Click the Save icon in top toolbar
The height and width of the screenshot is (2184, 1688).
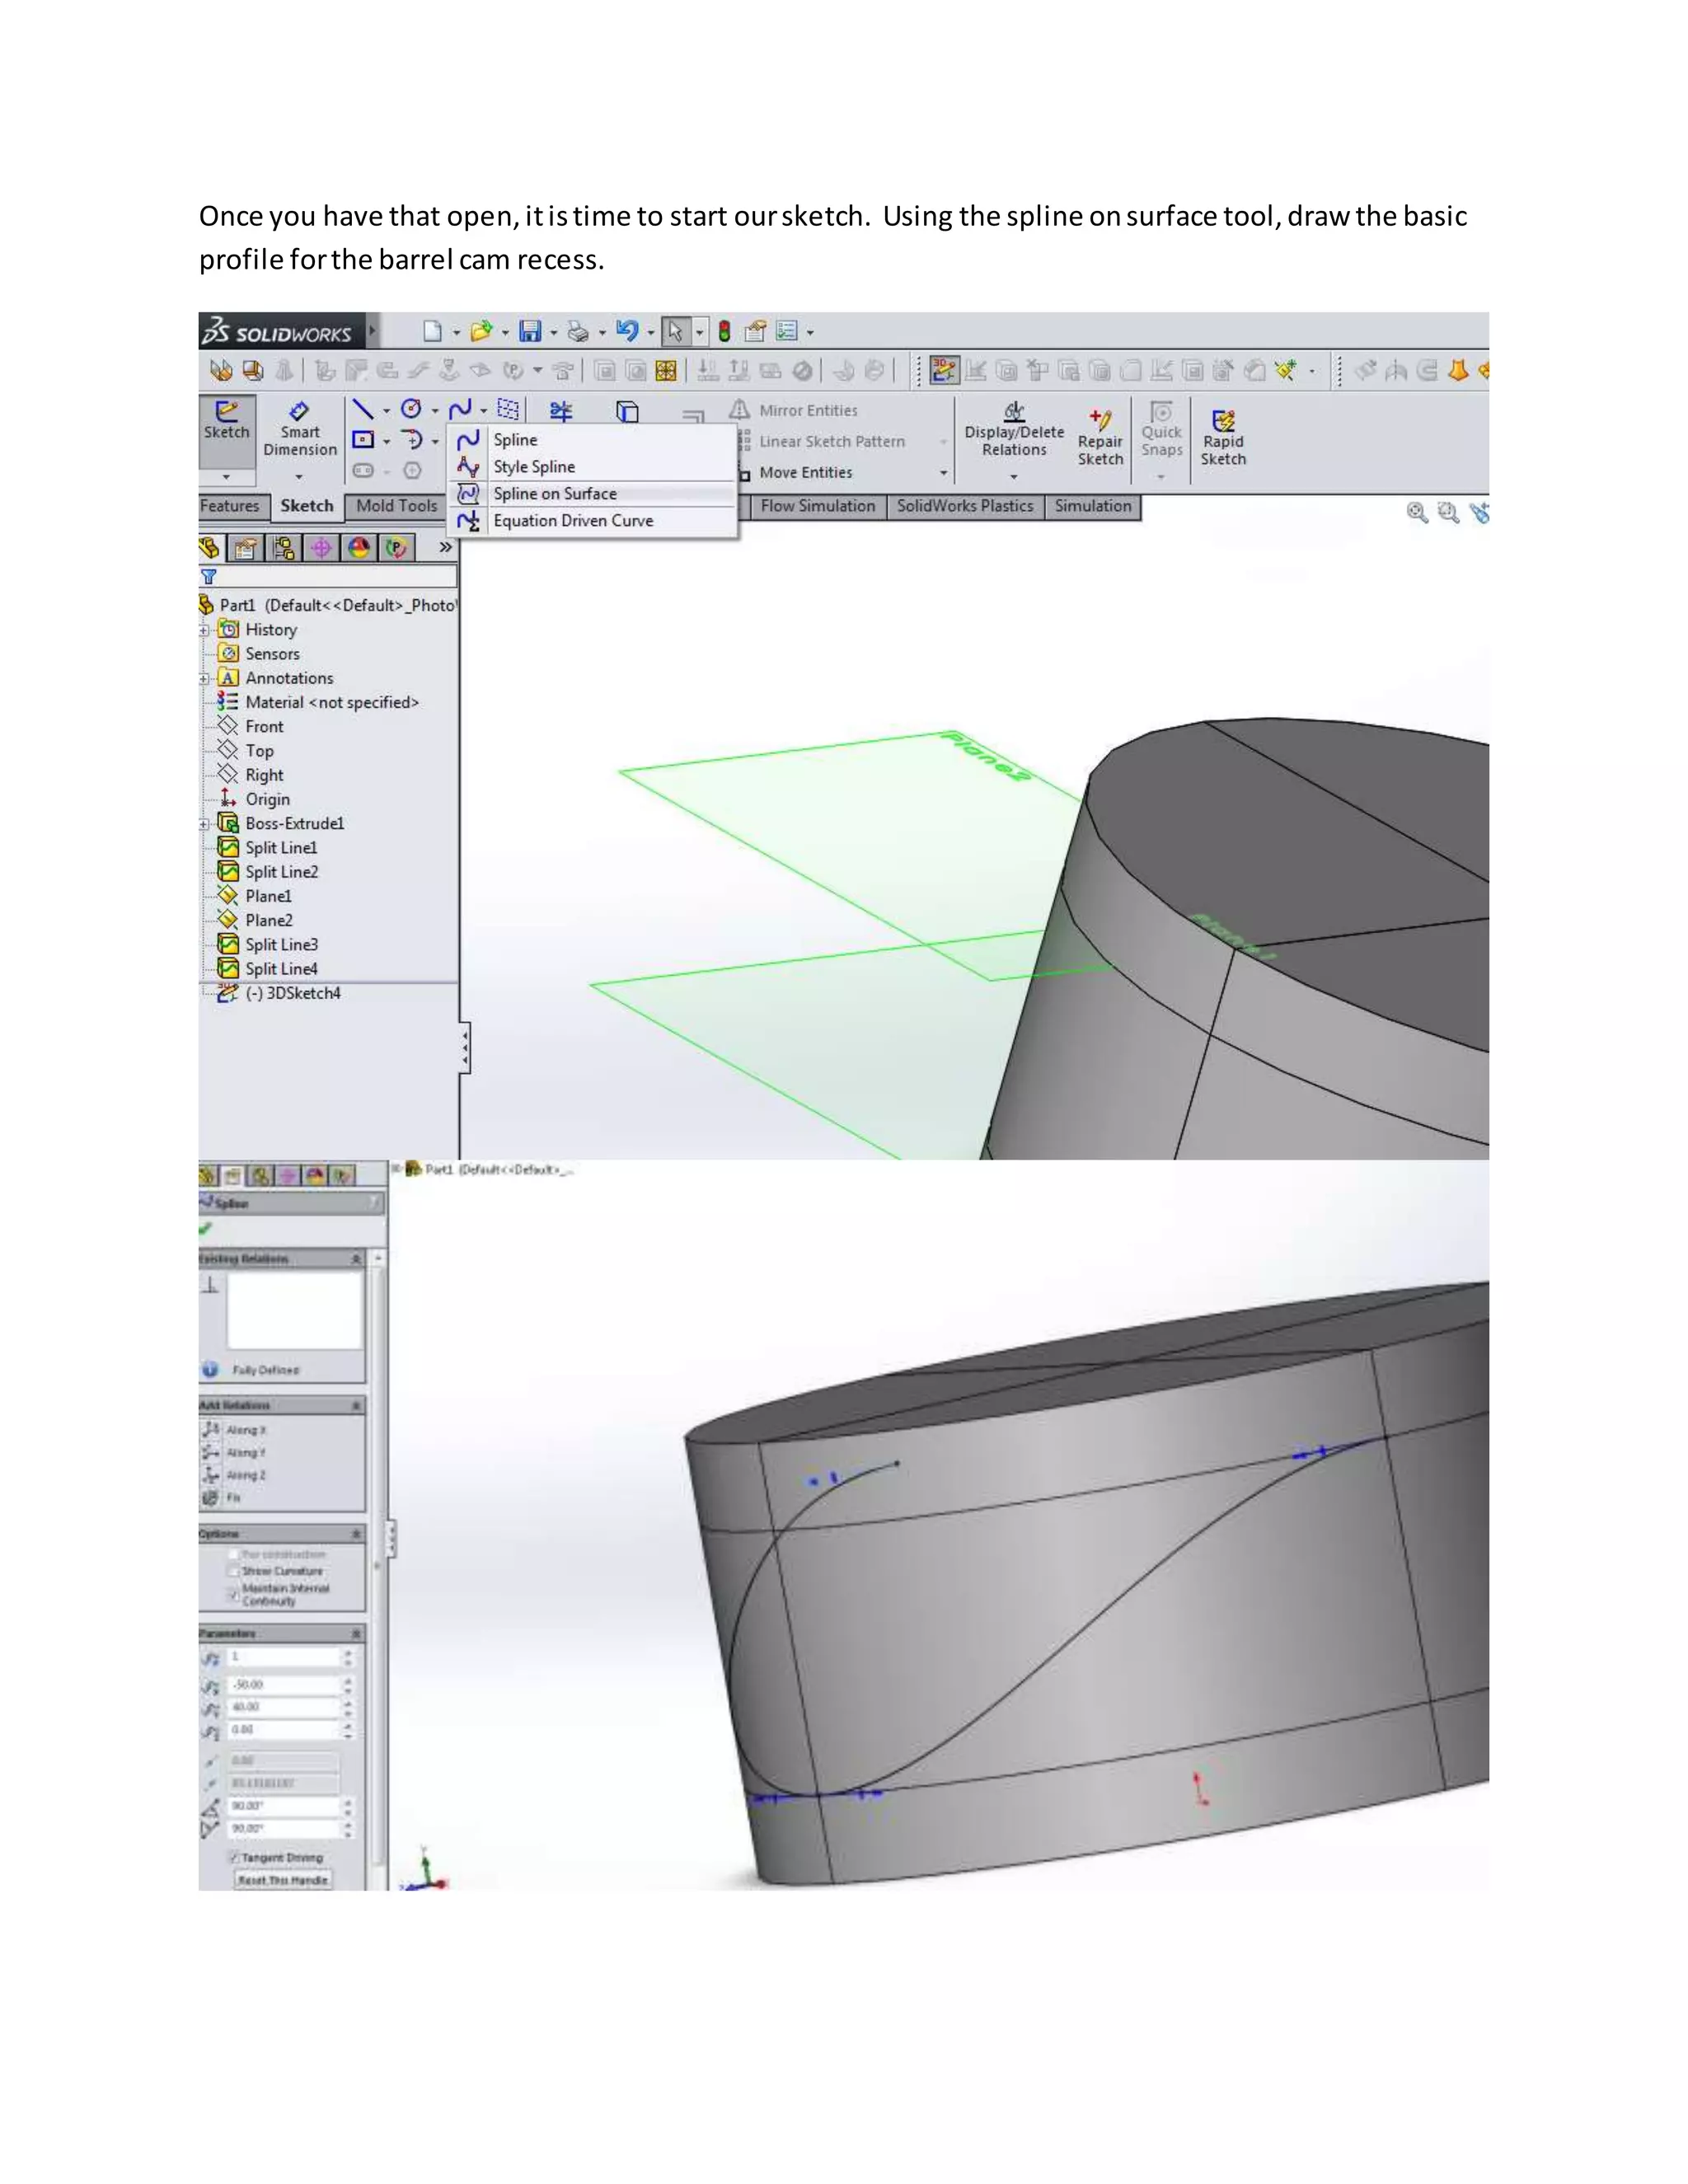[x=530, y=331]
